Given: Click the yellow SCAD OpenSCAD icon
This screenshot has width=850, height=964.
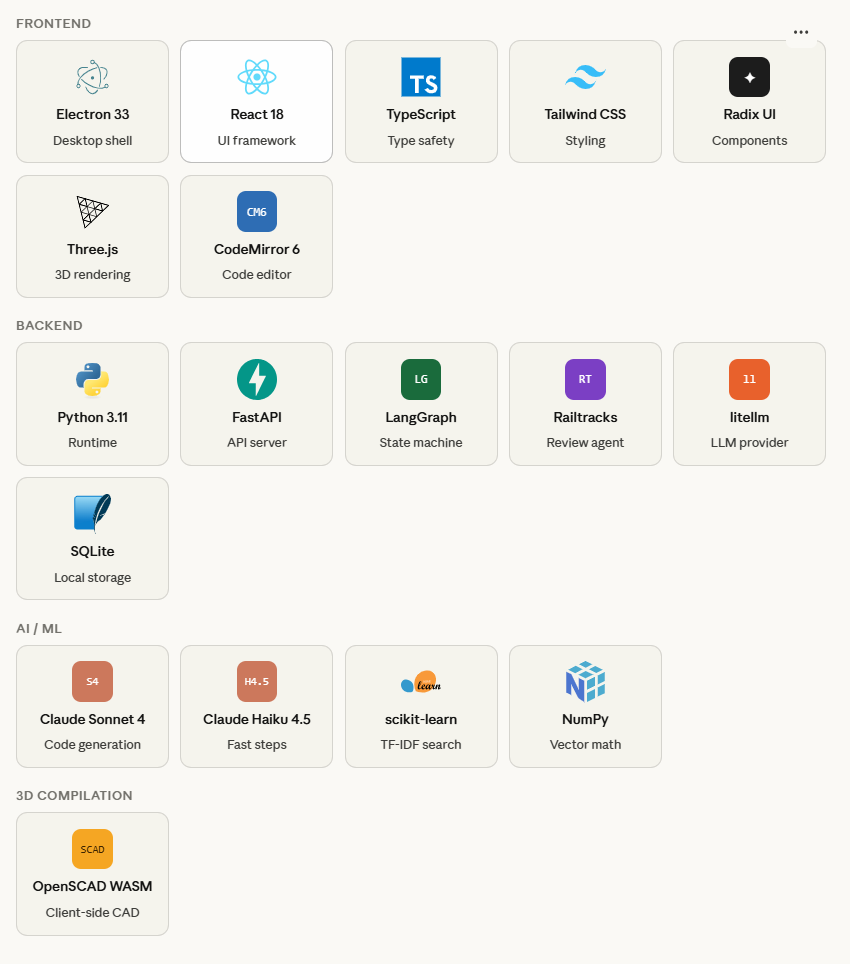Looking at the screenshot, I should tap(92, 849).
